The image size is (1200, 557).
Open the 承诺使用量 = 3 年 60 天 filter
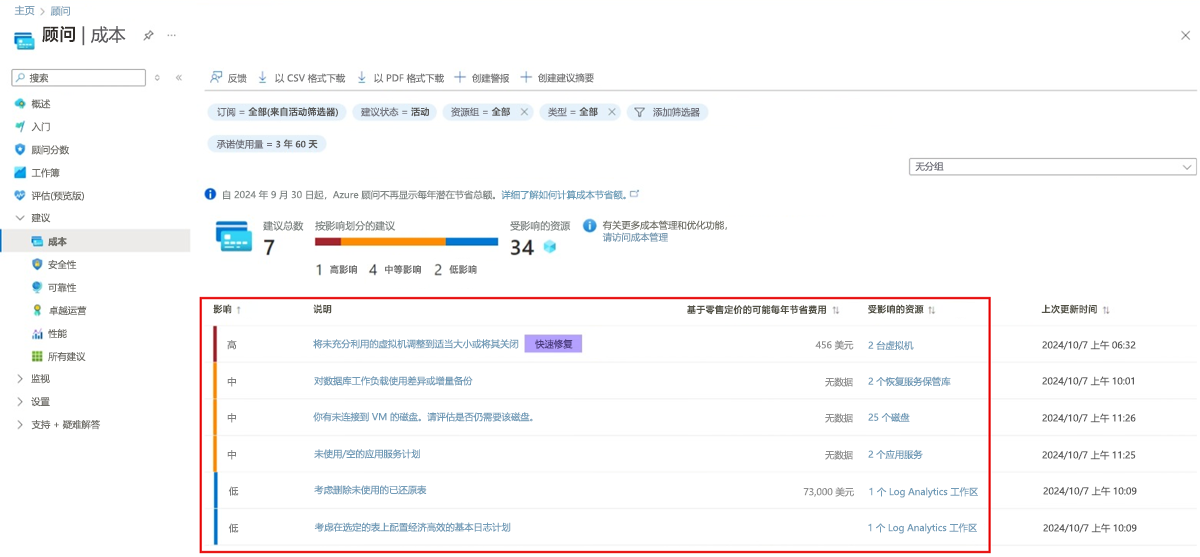tap(267, 144)
